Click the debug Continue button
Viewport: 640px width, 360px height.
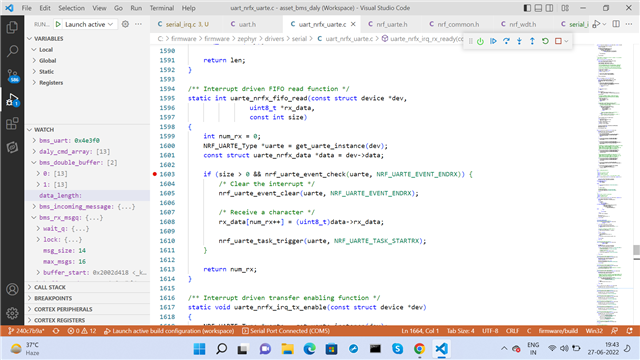pos(493,41)
